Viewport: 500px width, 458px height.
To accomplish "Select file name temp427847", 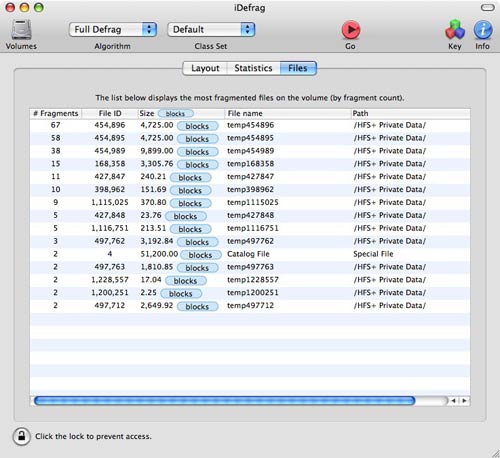I will point(250,177).
